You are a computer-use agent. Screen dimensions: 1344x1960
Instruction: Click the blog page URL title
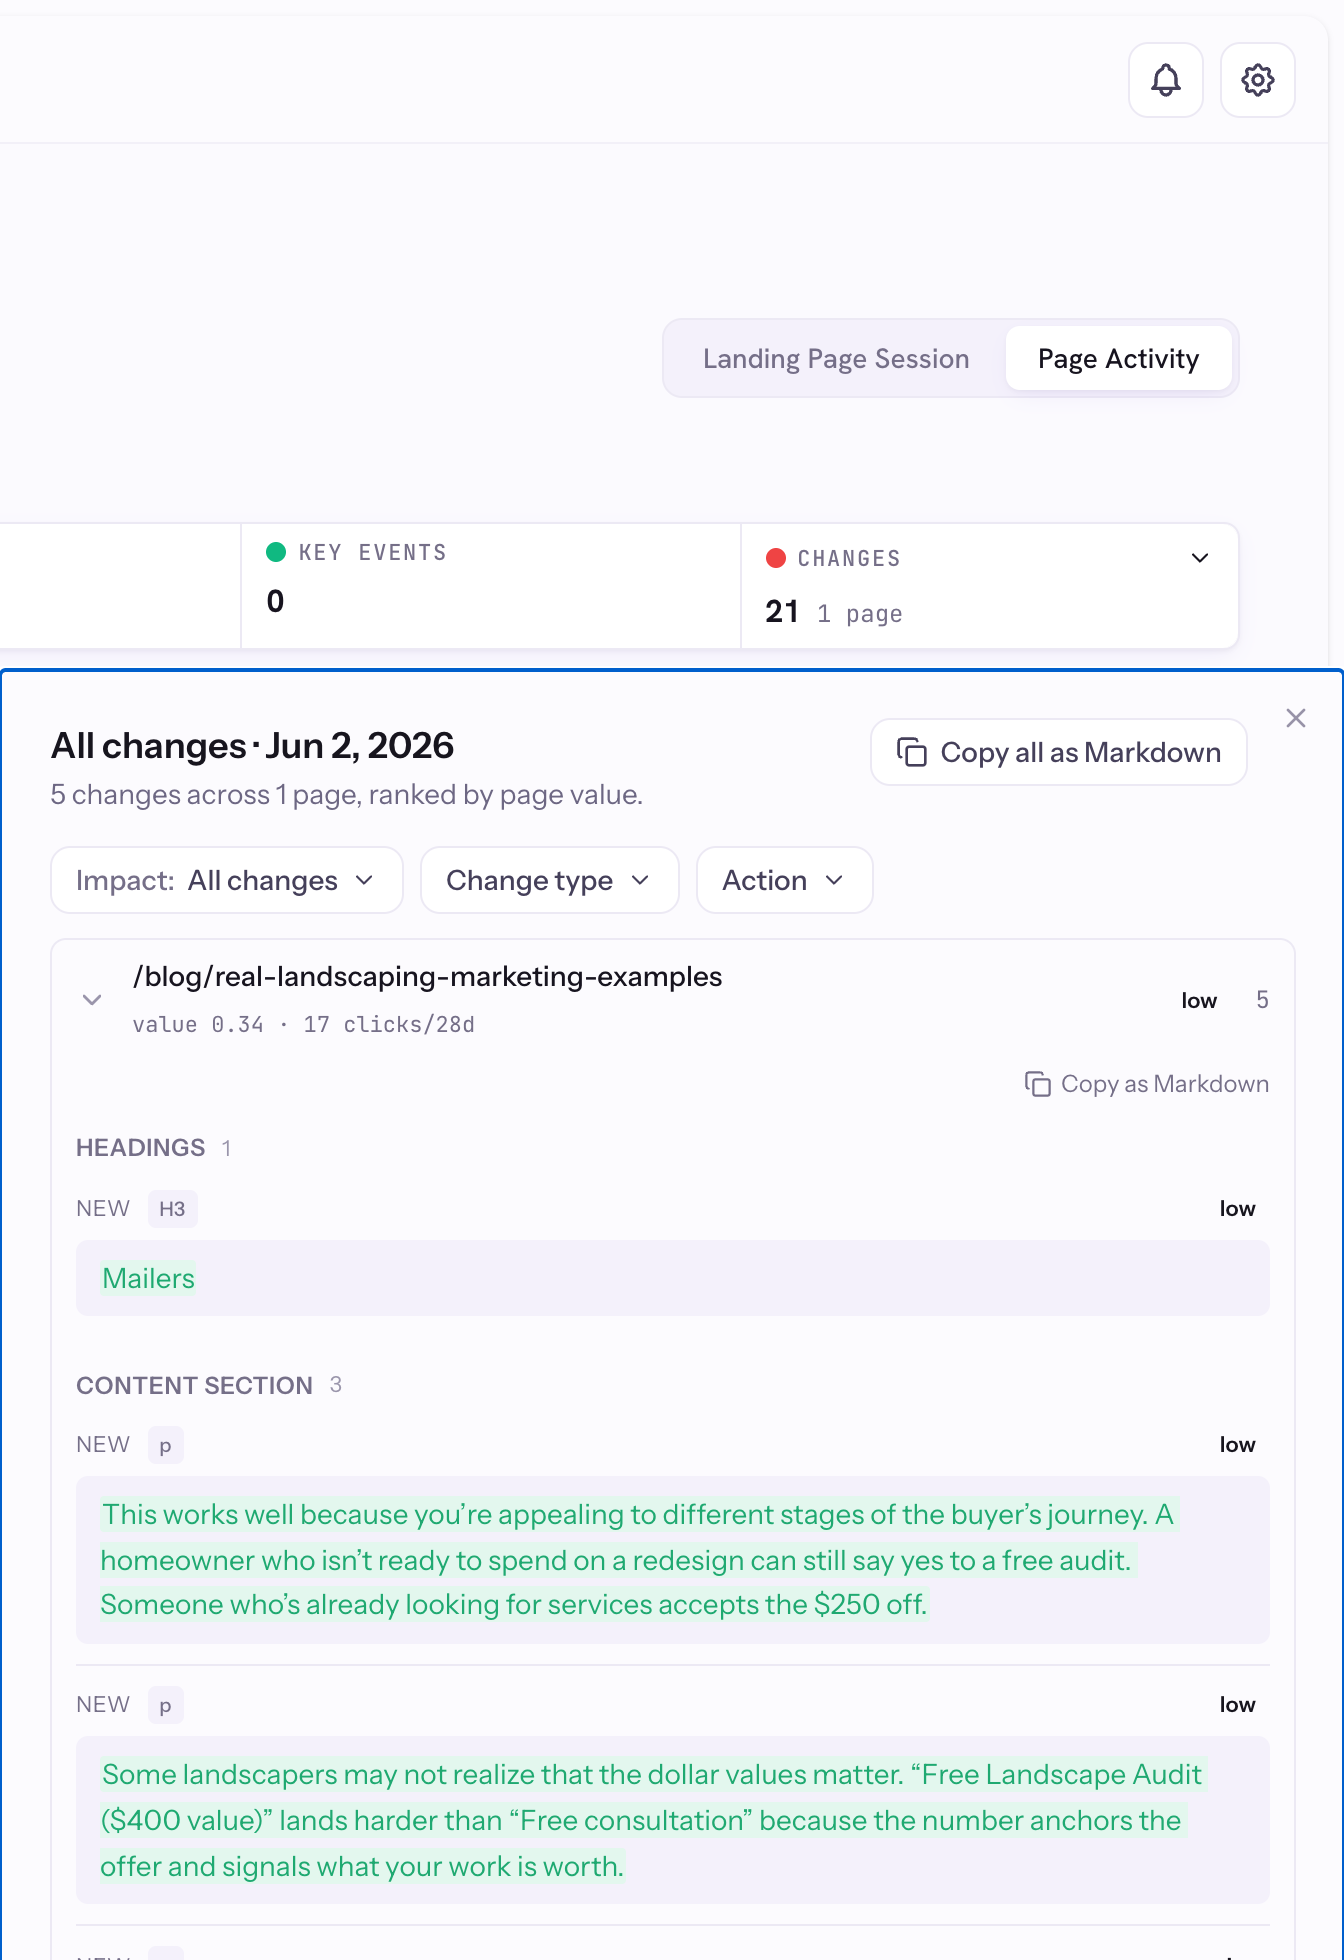[428, 976]
